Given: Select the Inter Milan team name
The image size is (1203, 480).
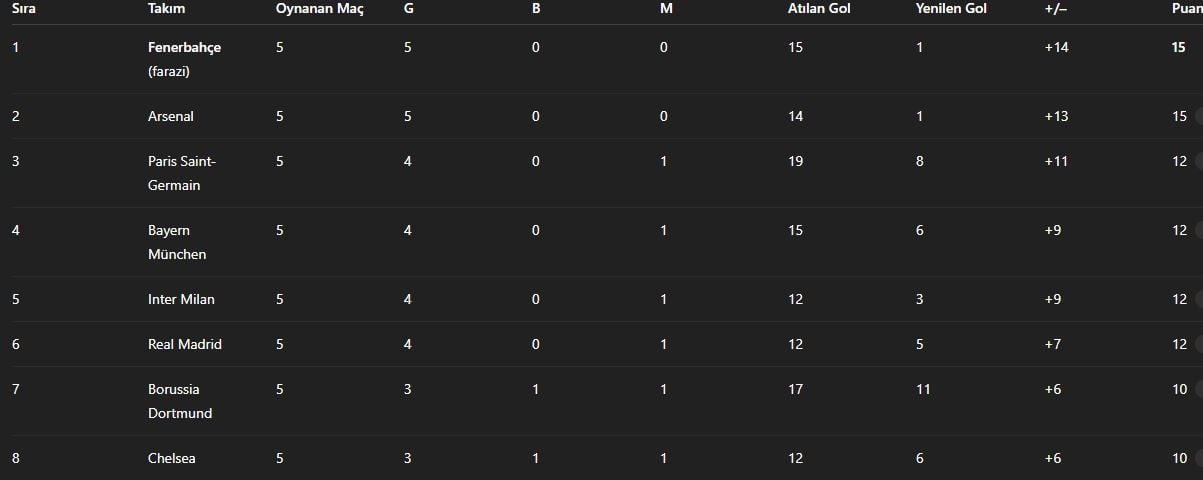Looking at the screenshot, I should (181, 300).
